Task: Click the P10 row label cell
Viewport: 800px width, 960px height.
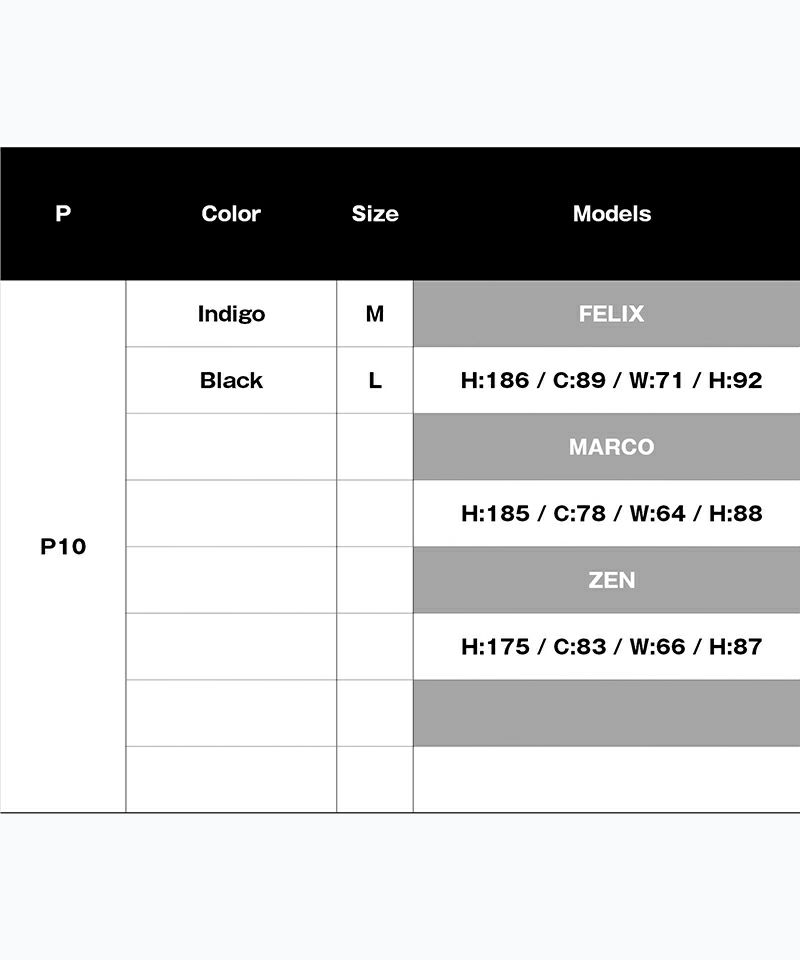Action: pos(63,547)
